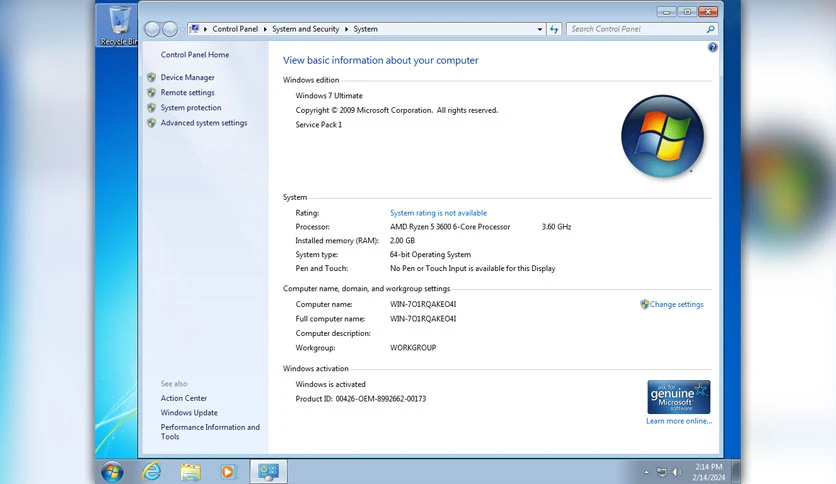The width and height of the screenshot is (836, 484).
Task: Select System in the breadcrumb
Action: pyautogui.click(x=365, y=29)
